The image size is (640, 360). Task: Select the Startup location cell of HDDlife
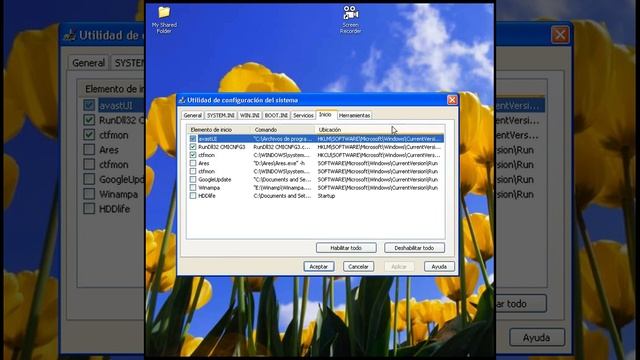[x=326, y=196]
